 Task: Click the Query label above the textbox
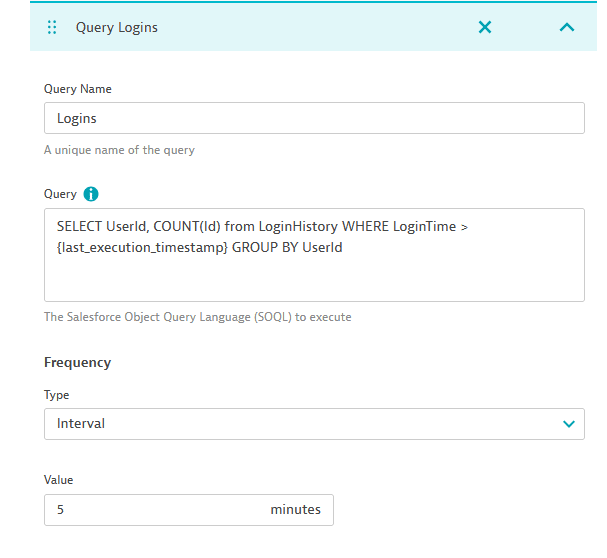(x=60, y=194)
